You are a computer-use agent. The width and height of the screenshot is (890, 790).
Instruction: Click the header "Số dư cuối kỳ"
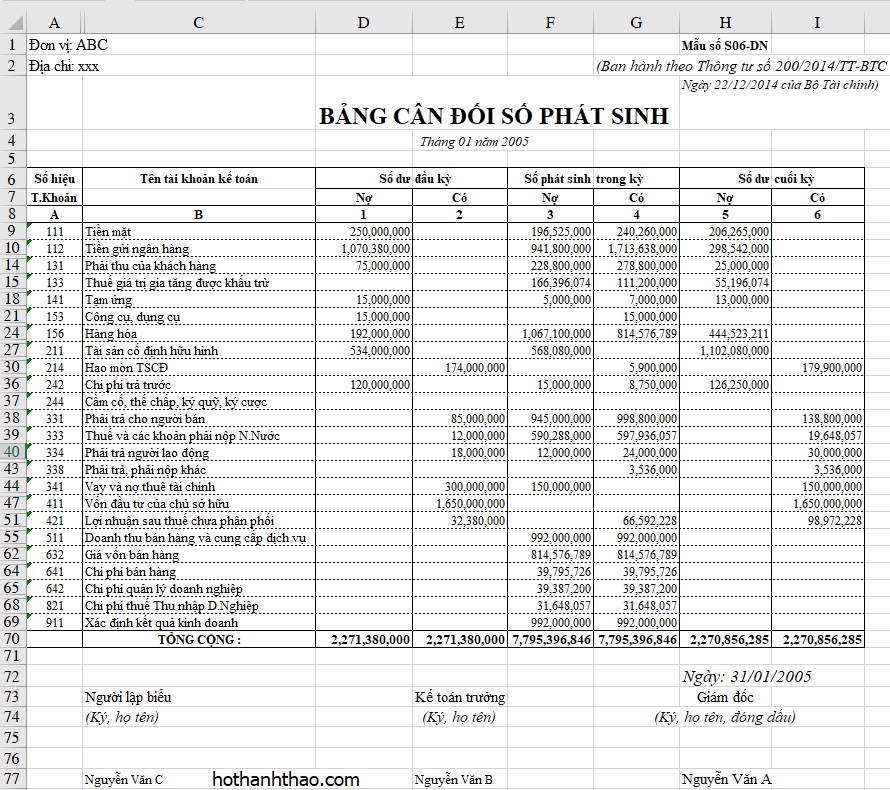point(776,179)
